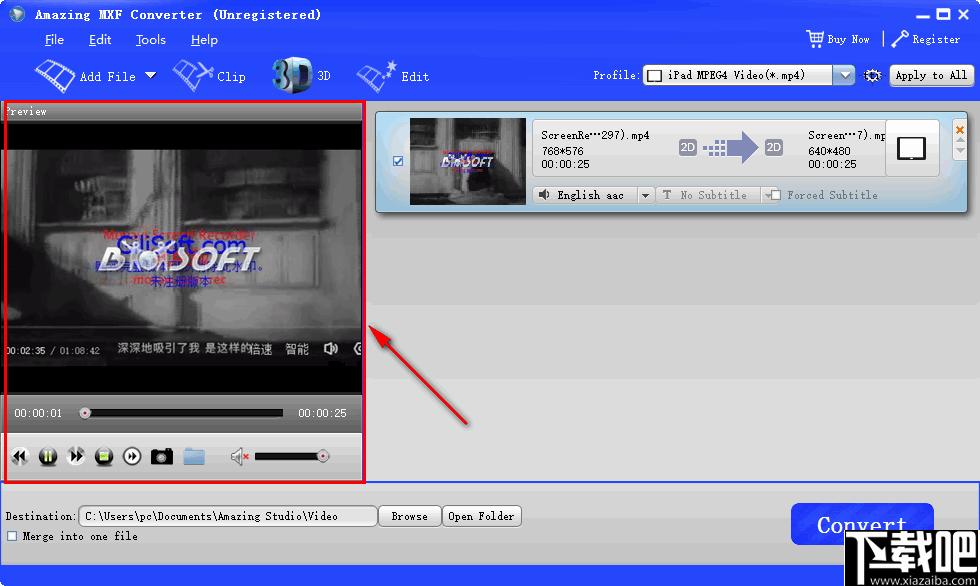The height and width of the screenshot is (586, 980).
Task: Expand the Add File dropdown arrow
Action: pyautogui.click(x=151, y=76)
